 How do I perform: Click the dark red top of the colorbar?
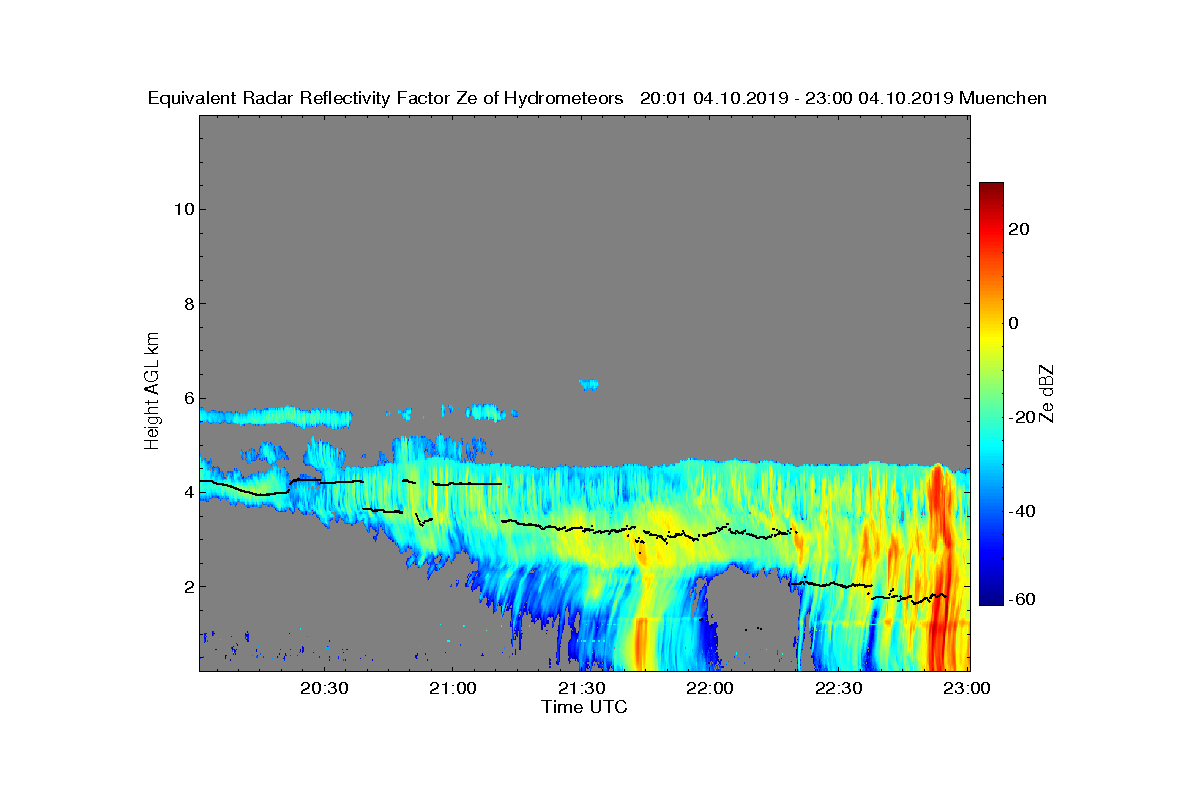[991, 190]
